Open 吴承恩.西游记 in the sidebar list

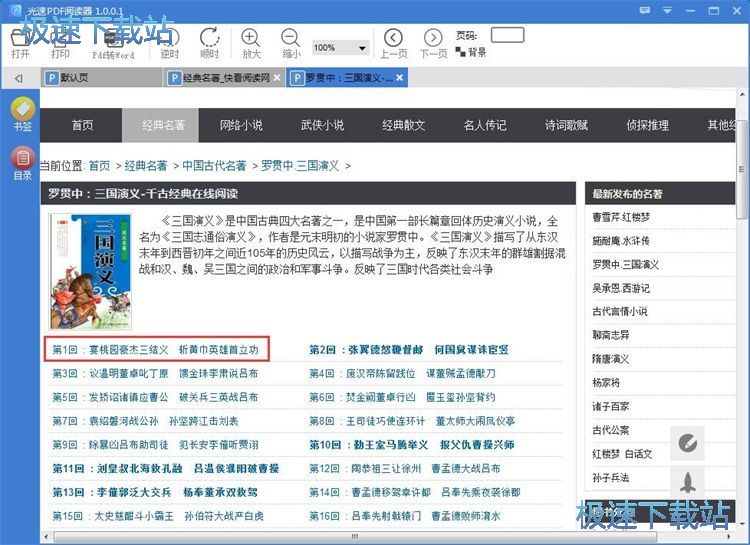tap(621, 288)
